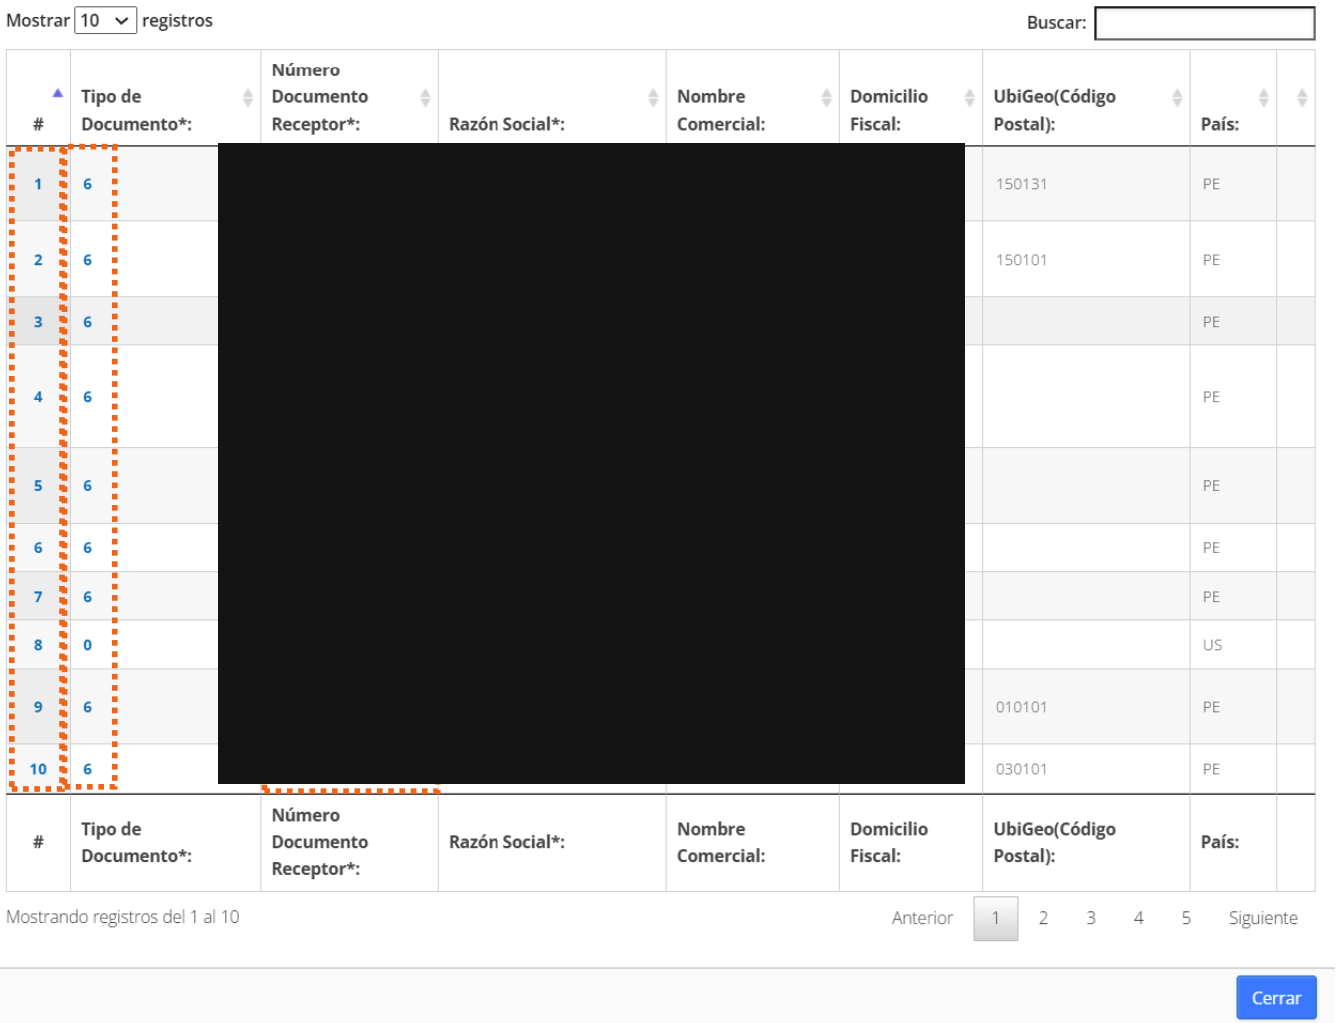The image size is (1340, 1023).
Task: Sort by Nombre Comercial column arrows
Action: pyautogui.click(x=826, y=97)
